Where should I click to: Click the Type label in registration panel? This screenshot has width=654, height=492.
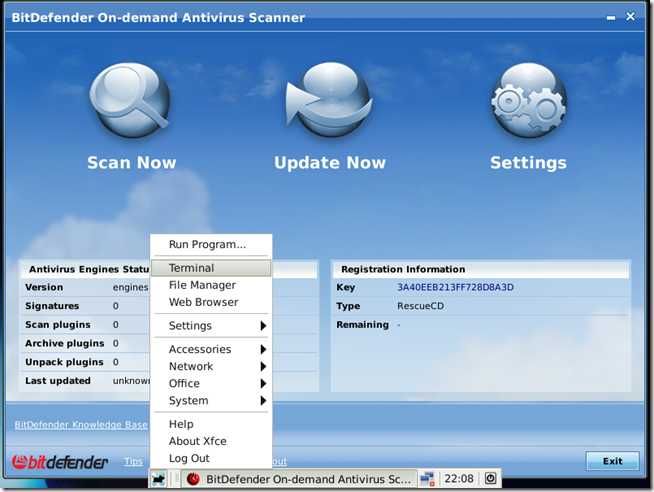(348, 306)
